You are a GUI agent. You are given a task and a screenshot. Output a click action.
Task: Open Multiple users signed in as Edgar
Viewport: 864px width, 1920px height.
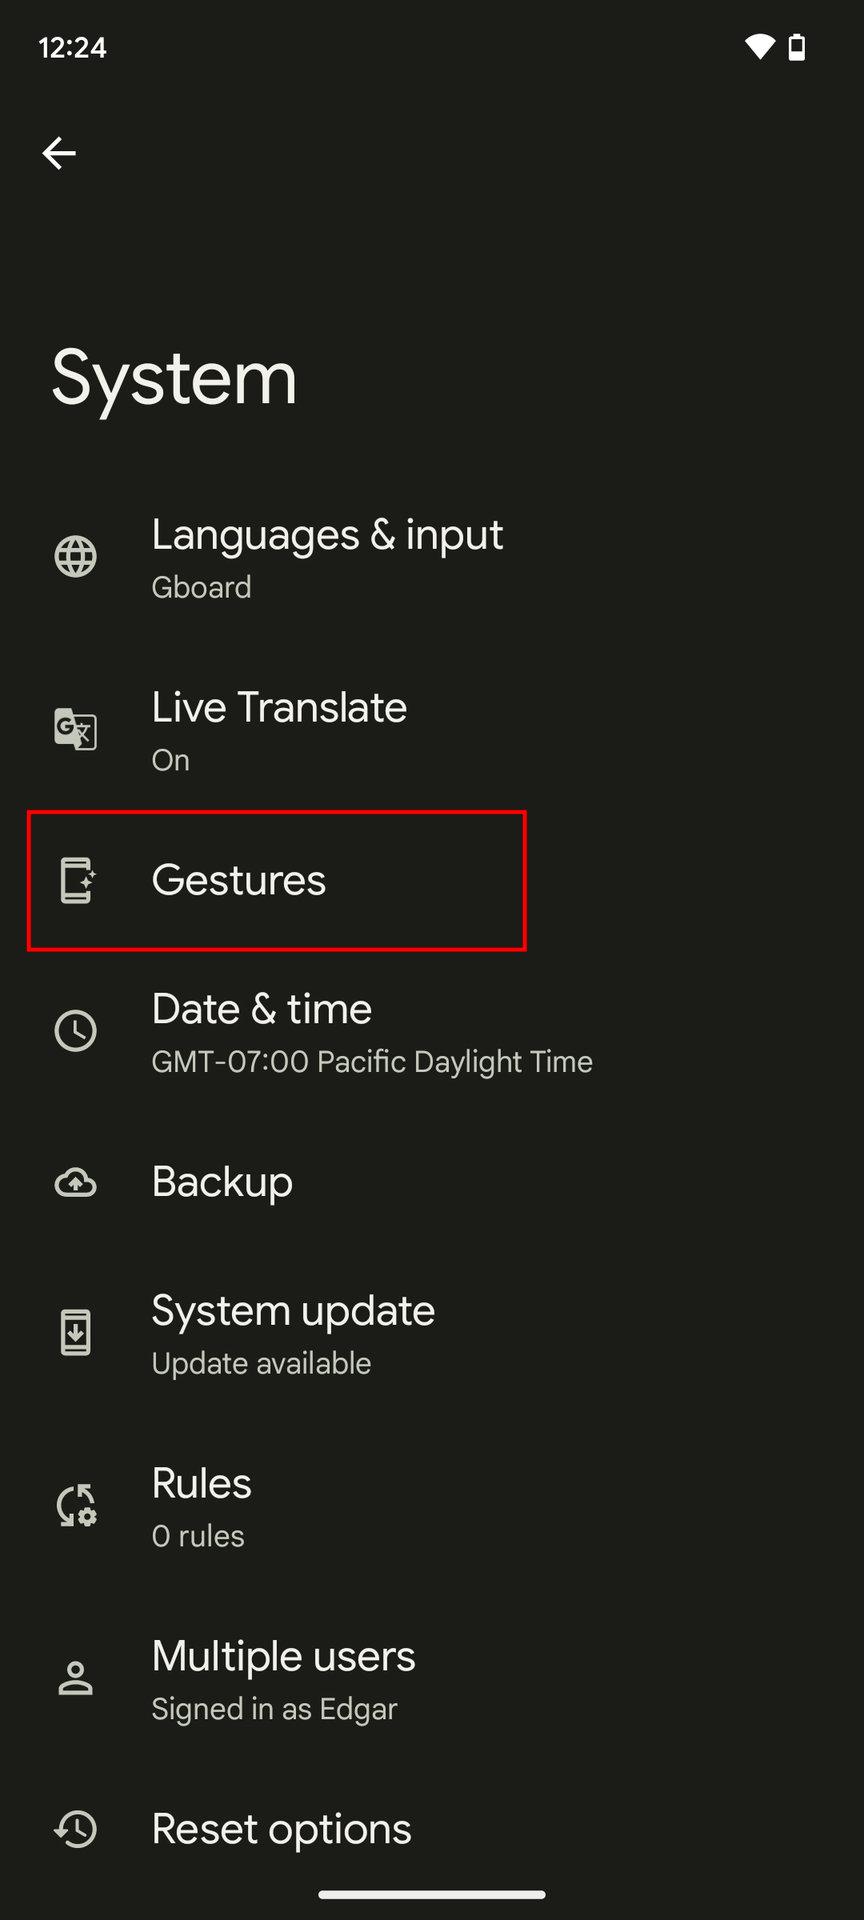tap(283, 1679)
